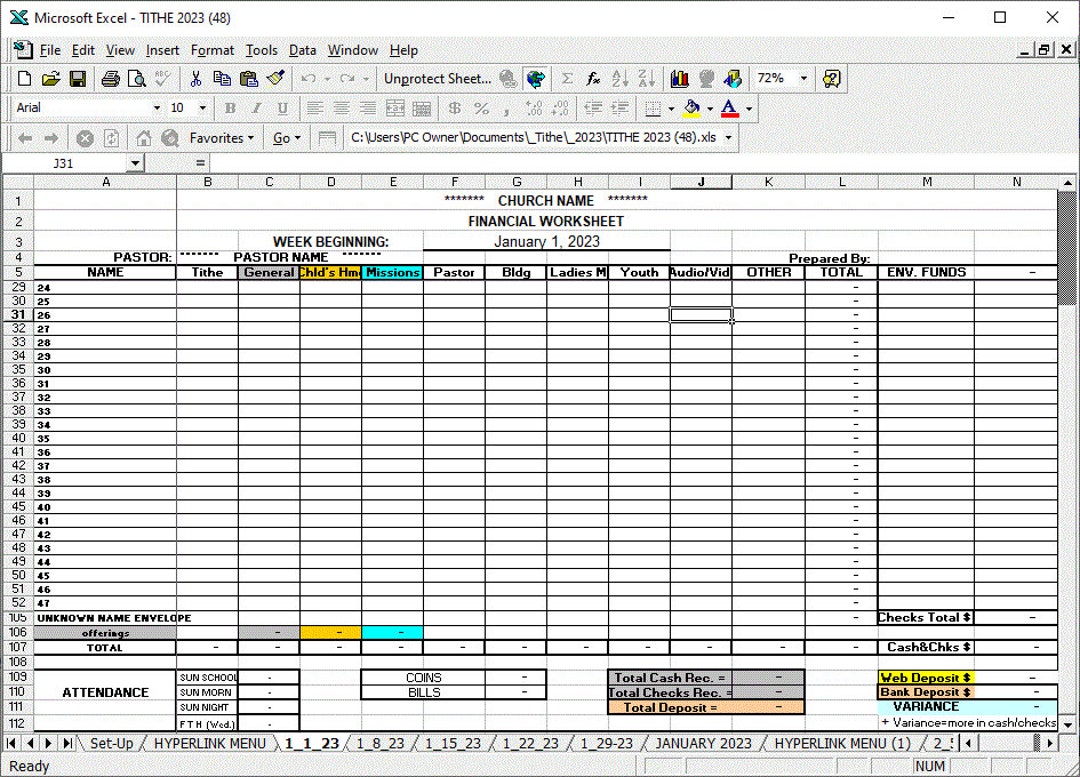This screenshot has width=1080, height=777.
Task: Click the Unprotect Sheet button
Action: pyautogui.click(x=438, y=78)
